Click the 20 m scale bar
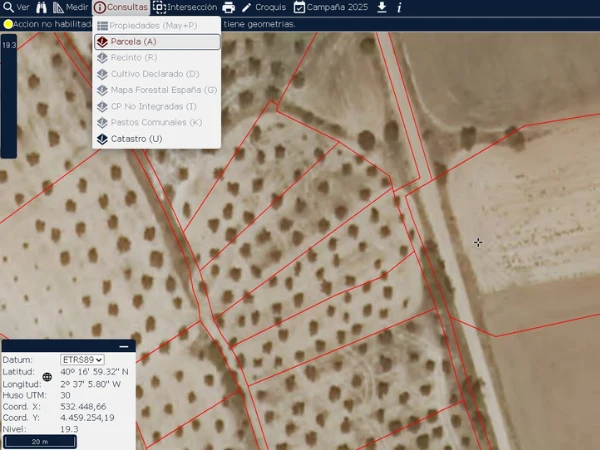This screenshot has height=450, width=600. [40, 441]
